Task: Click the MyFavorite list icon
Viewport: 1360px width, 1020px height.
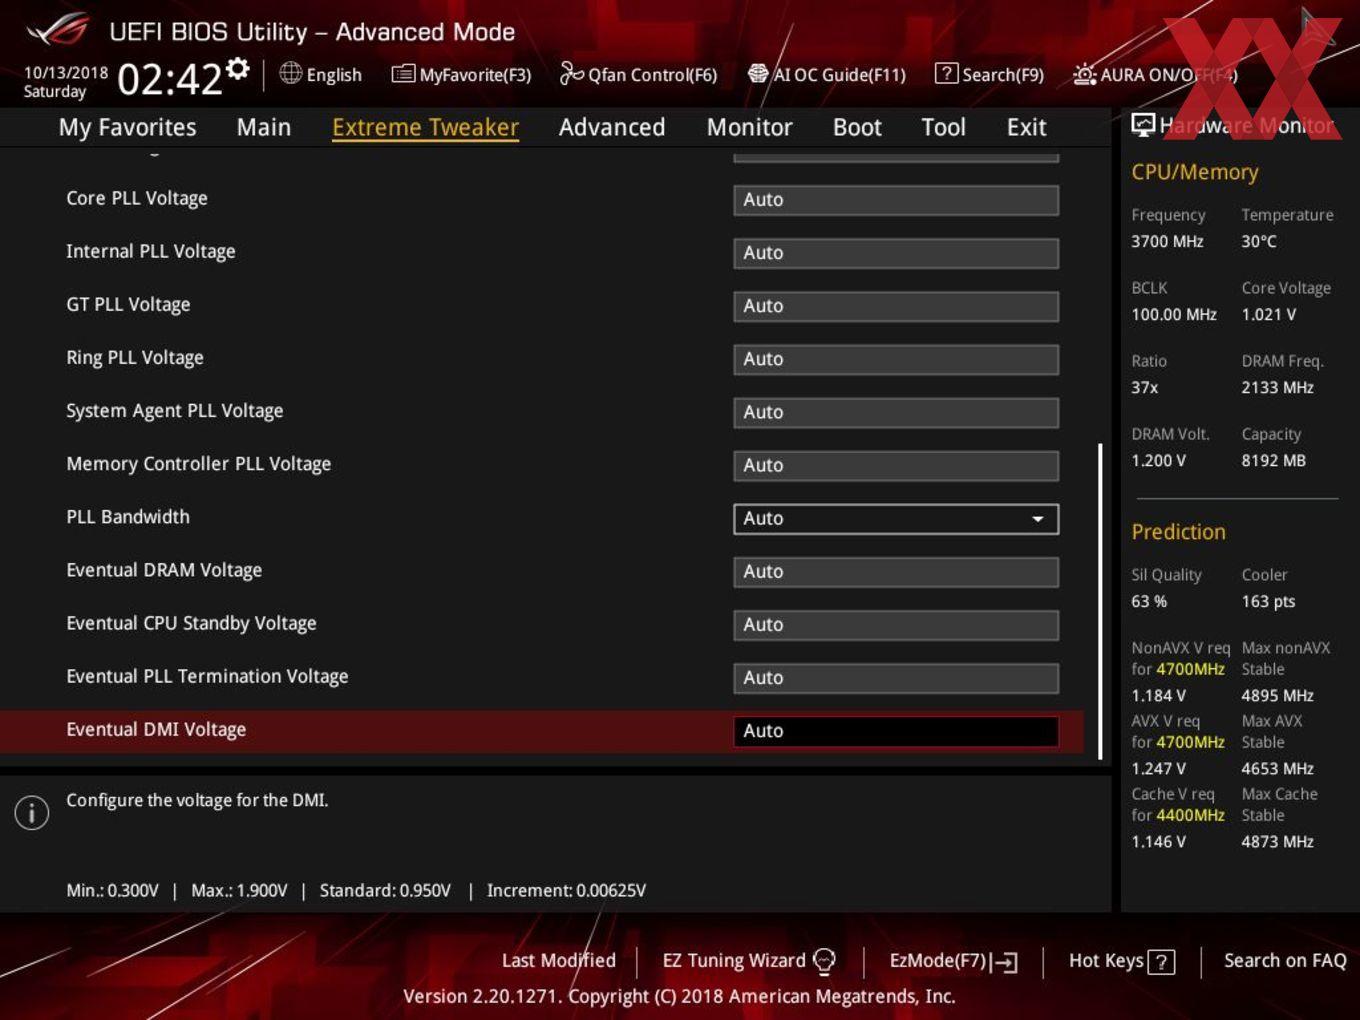Action: tap(403, 74)
